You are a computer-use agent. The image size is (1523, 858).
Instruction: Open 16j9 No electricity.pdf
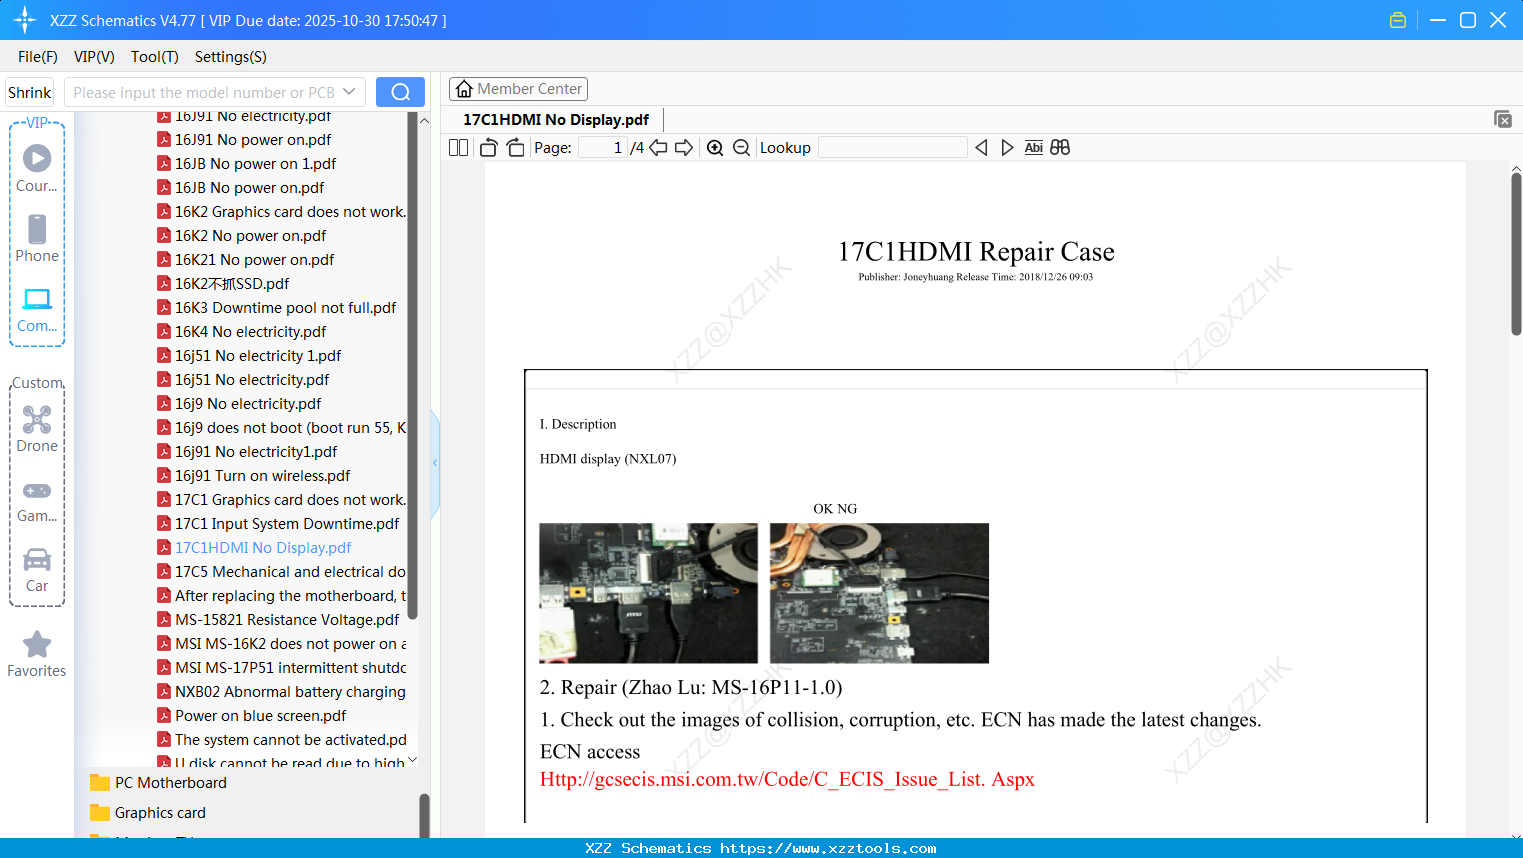240,404
